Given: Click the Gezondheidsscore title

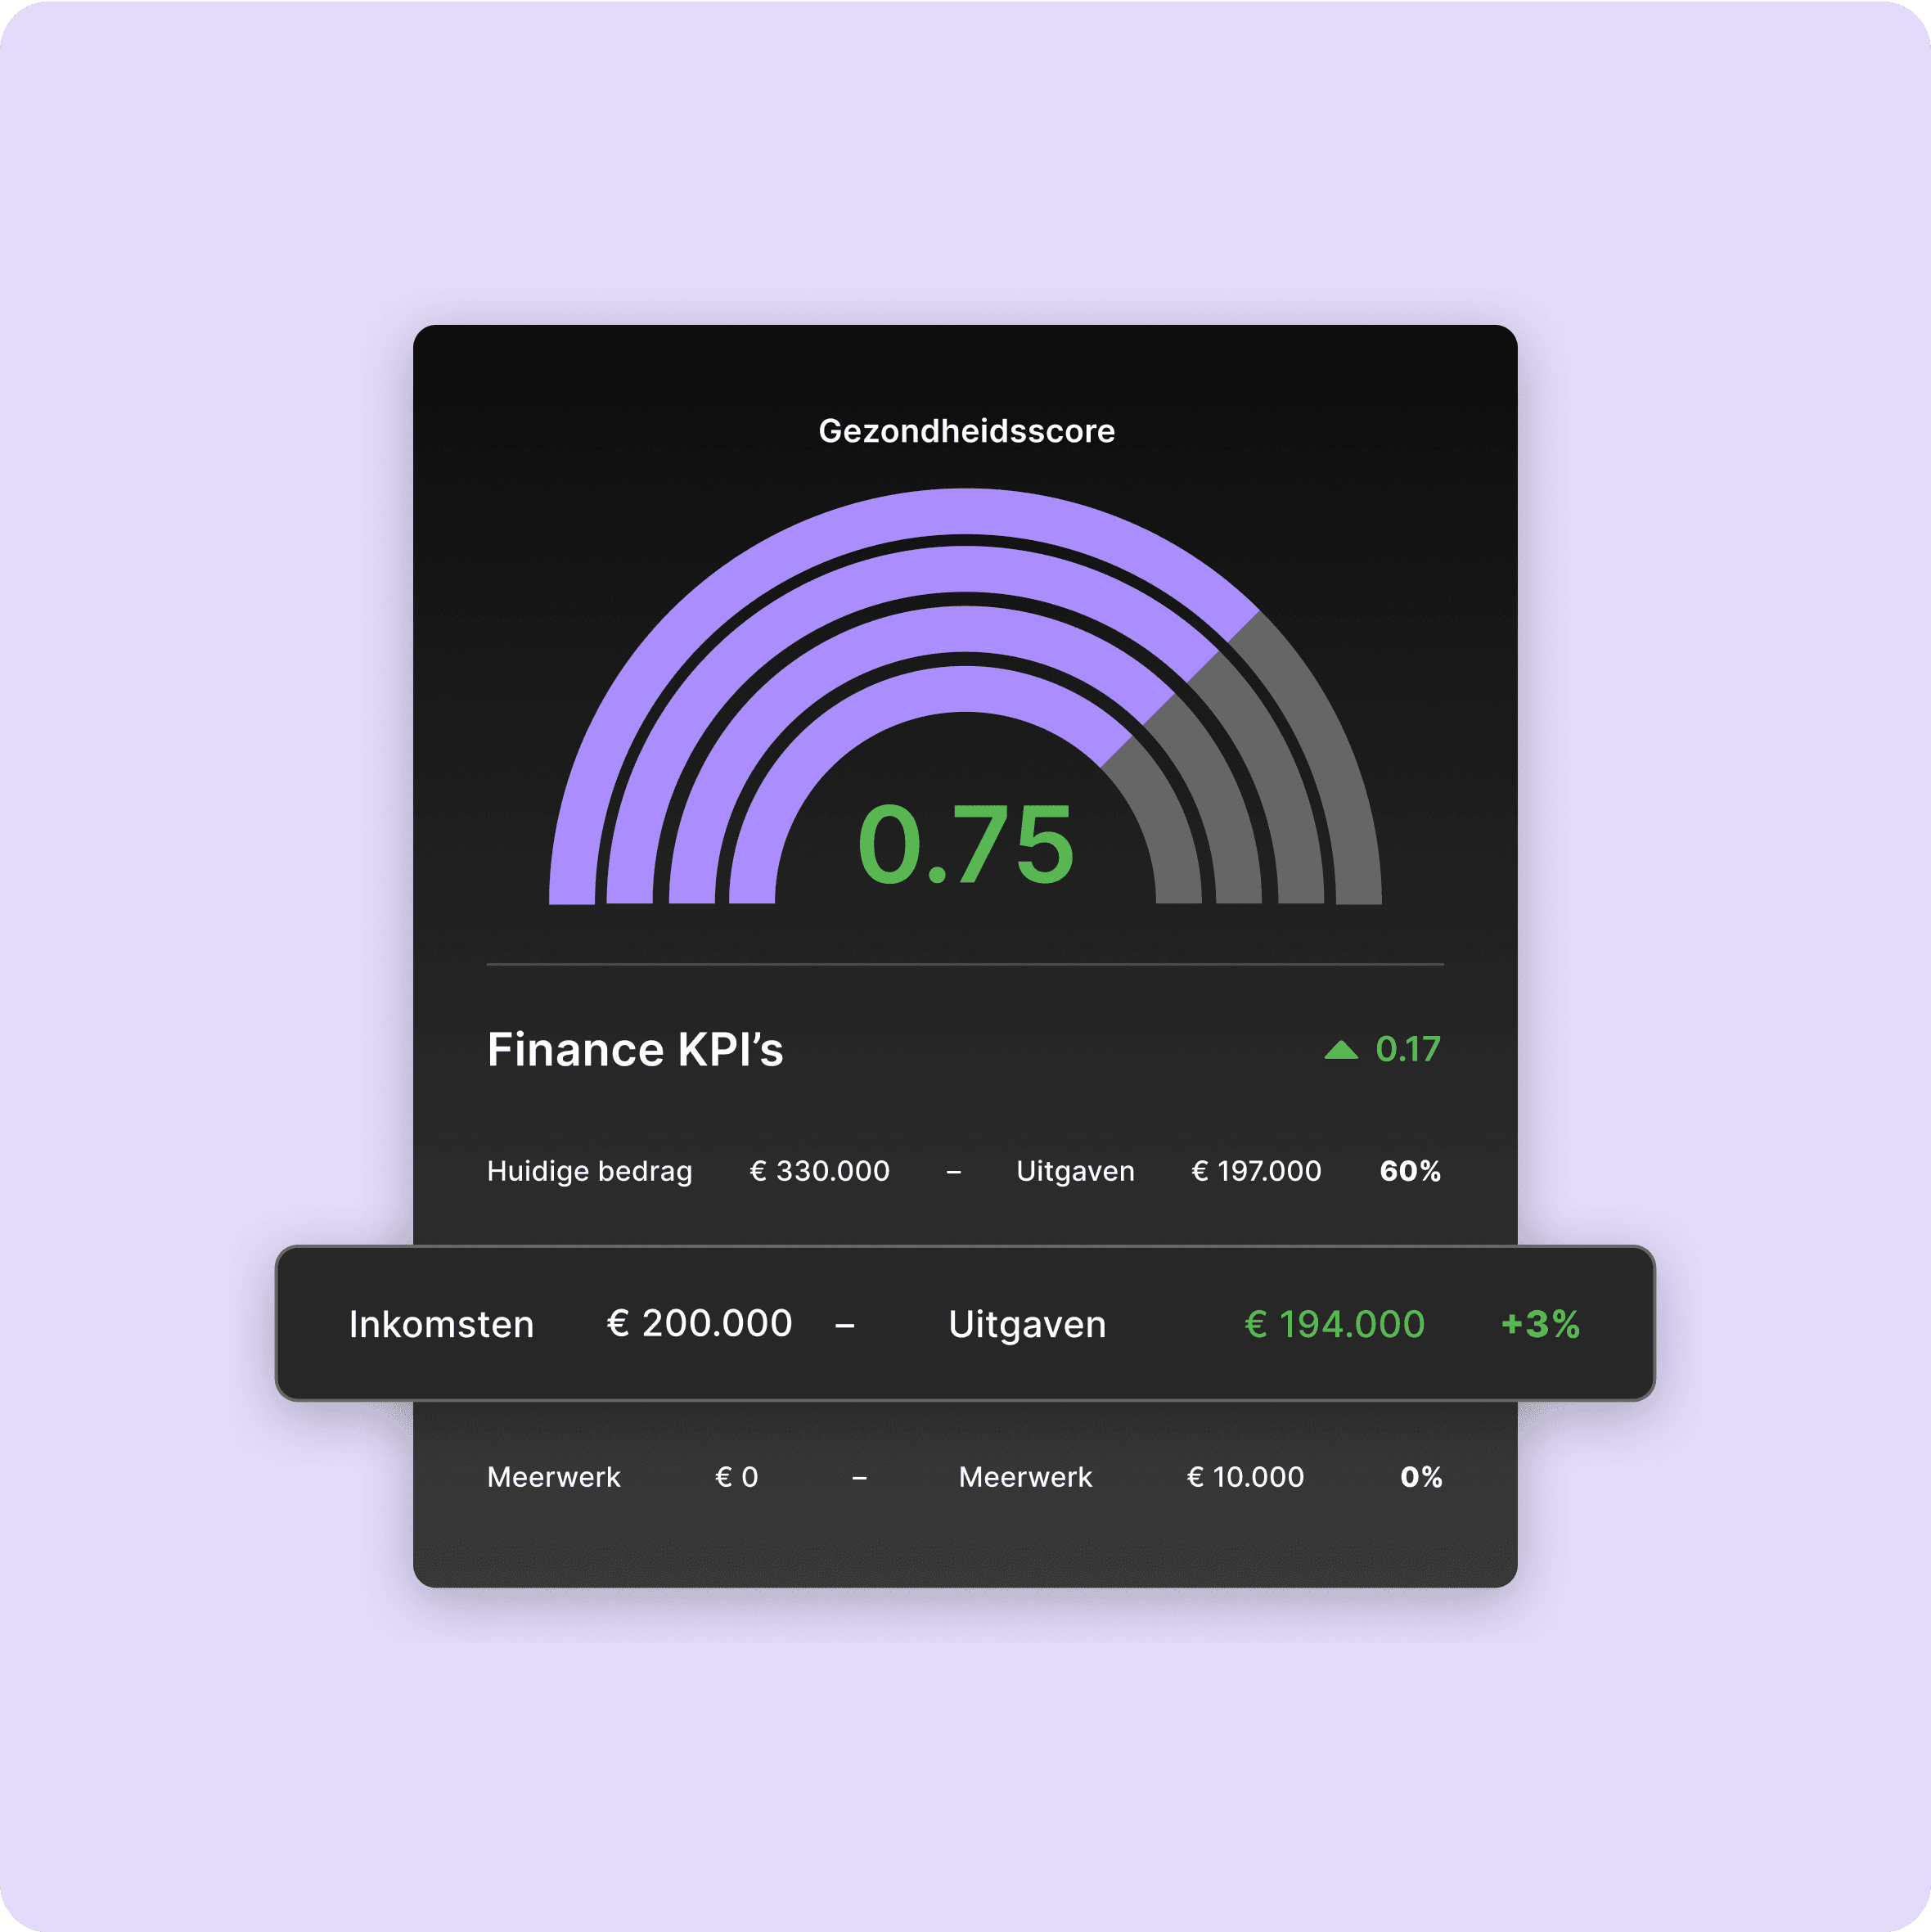Looking at the screenshot, I should 966,431.
